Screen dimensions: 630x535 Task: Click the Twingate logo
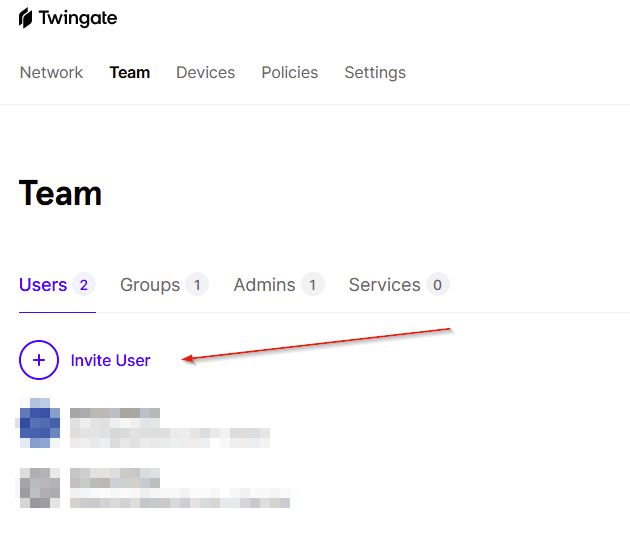click(68, 18)
